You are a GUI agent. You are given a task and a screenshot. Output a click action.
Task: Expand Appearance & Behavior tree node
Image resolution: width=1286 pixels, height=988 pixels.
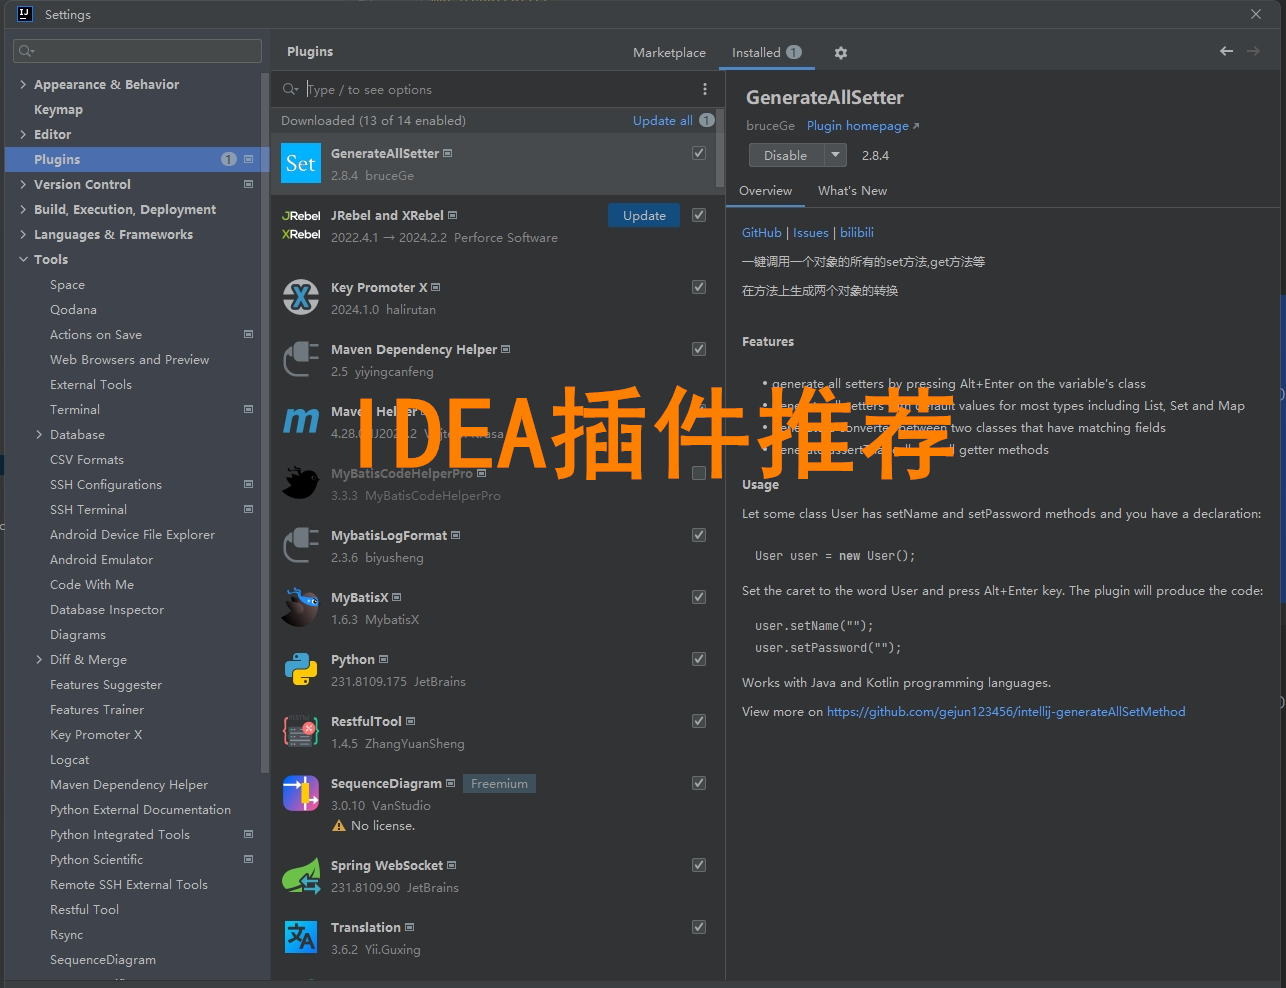(23, 84)
